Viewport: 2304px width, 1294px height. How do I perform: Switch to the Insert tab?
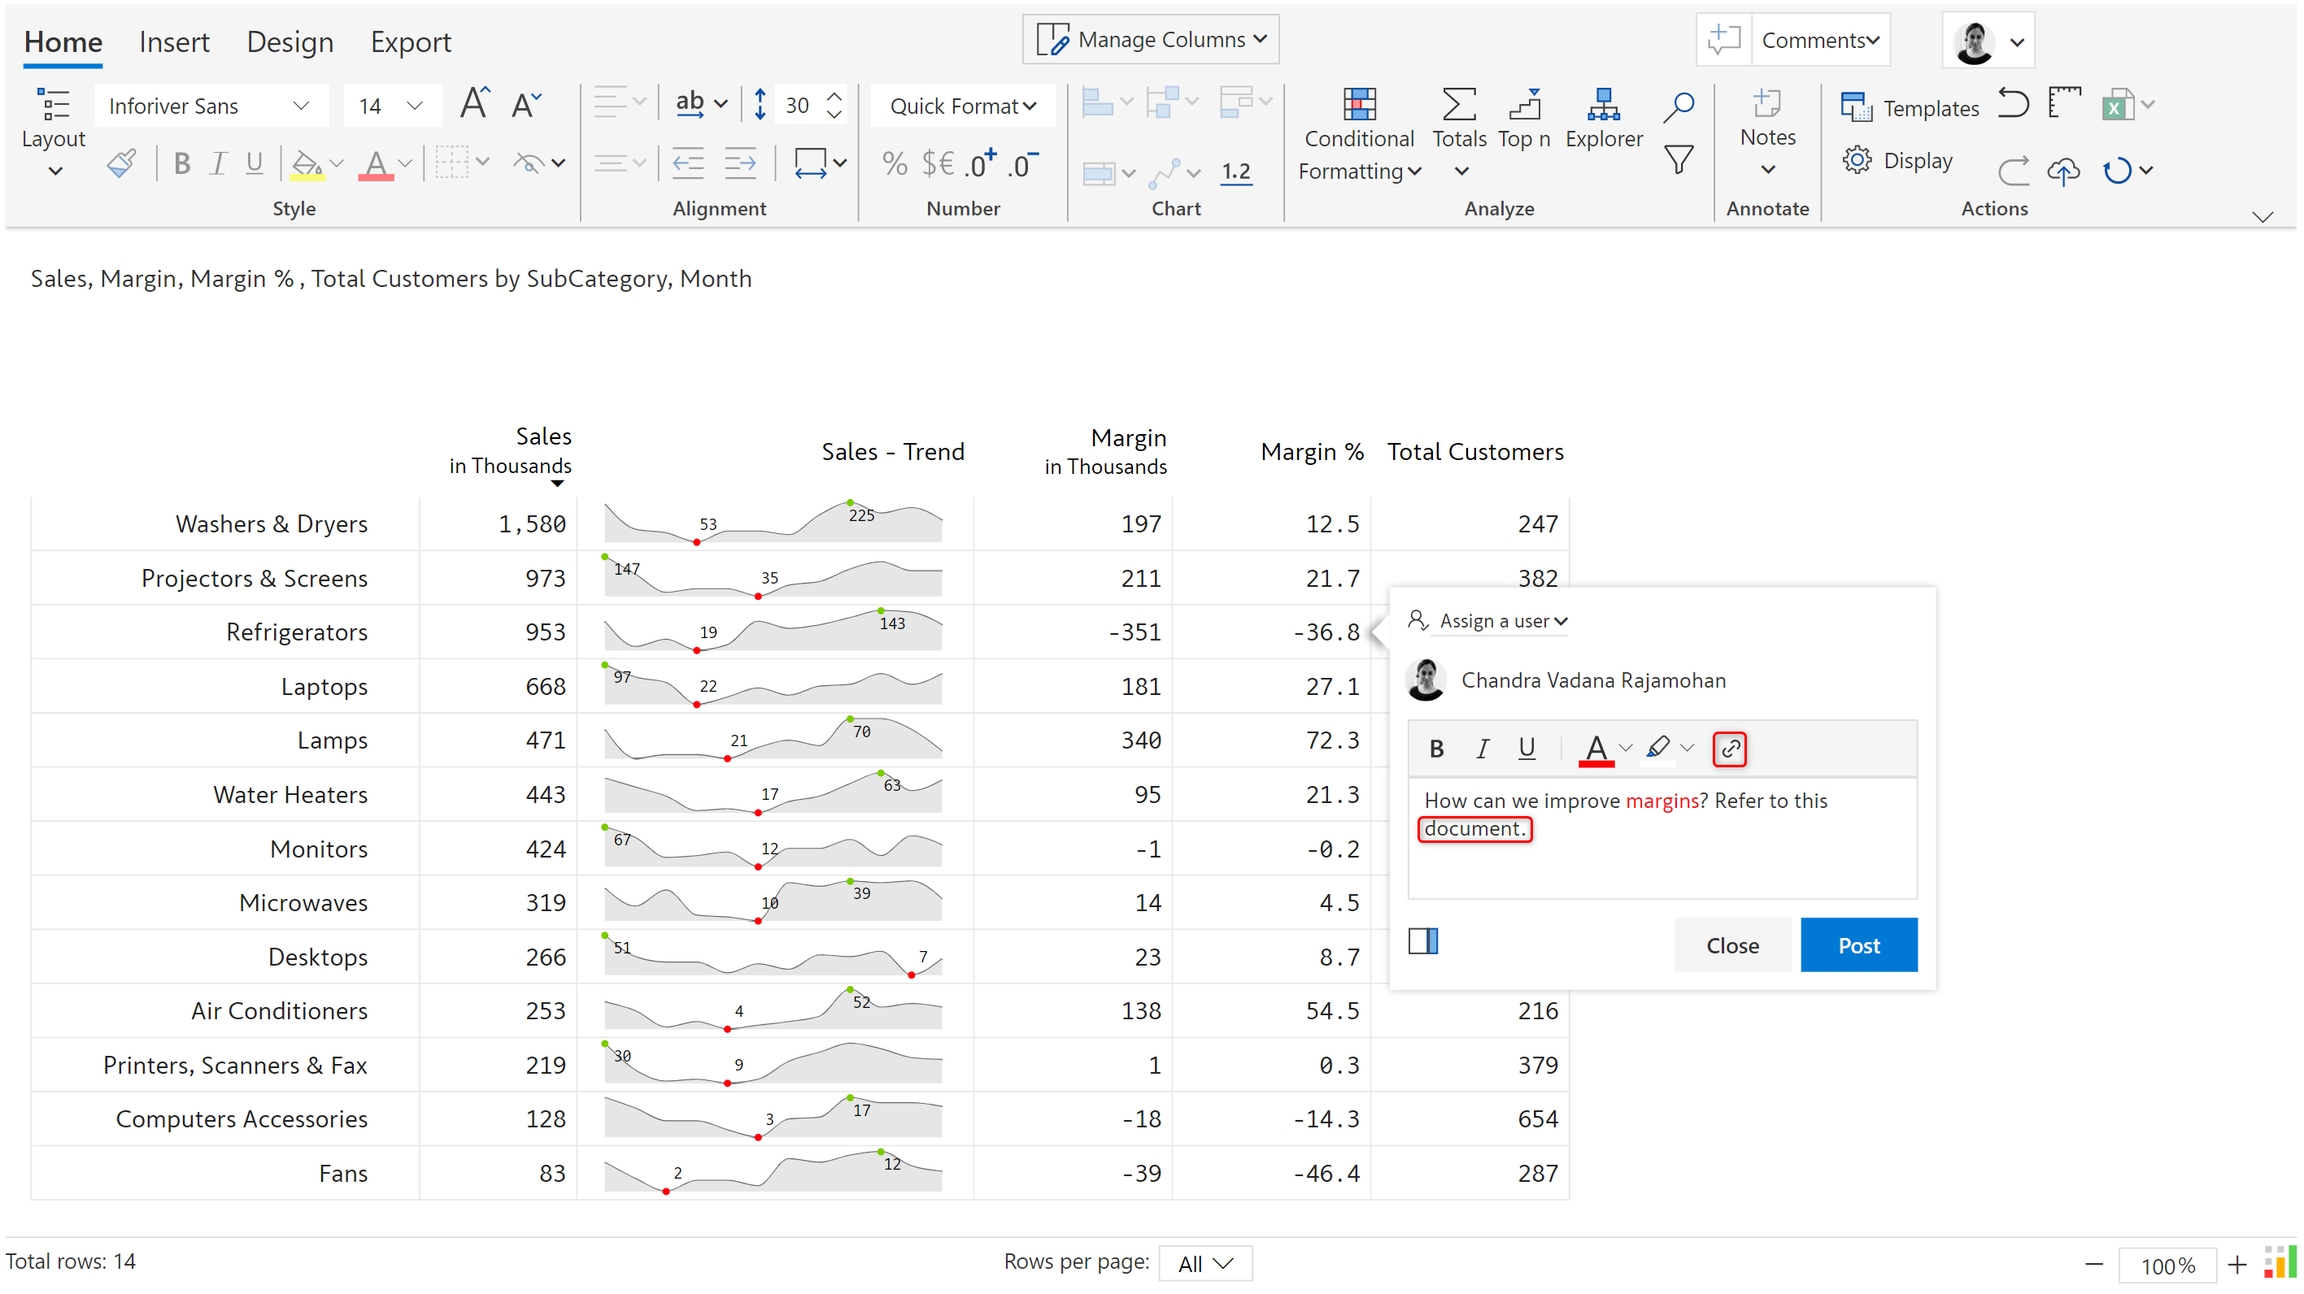coord(174,42)
